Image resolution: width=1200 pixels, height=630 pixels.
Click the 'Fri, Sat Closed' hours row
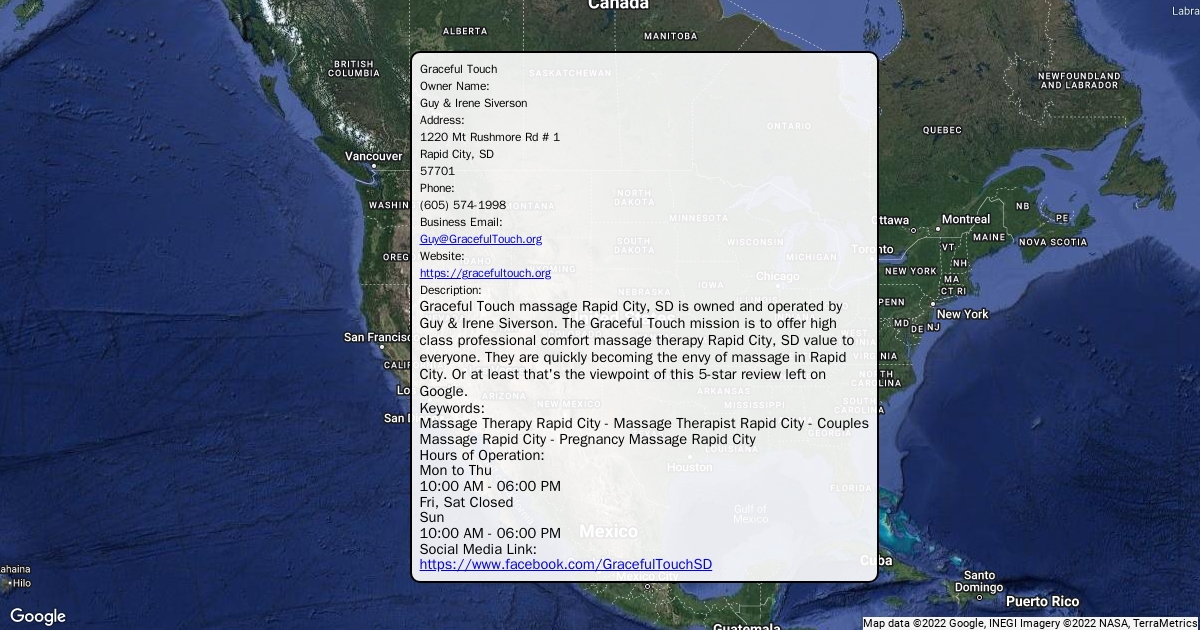[x=466, y=502]
